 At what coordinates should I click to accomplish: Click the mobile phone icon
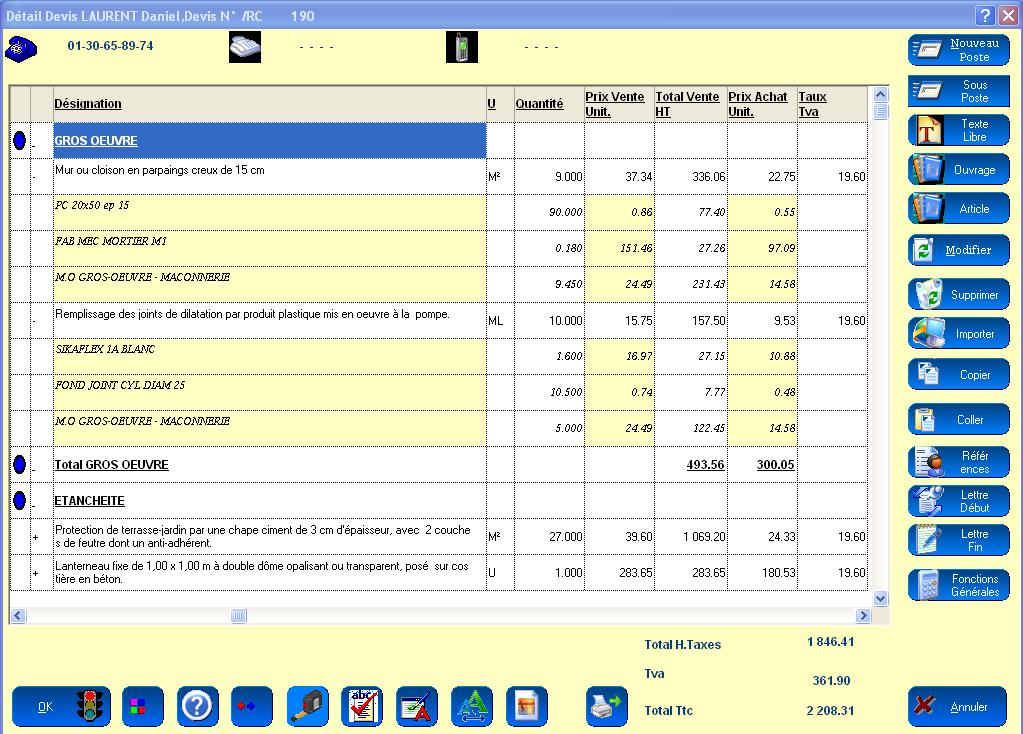click(x=461, y=47)
